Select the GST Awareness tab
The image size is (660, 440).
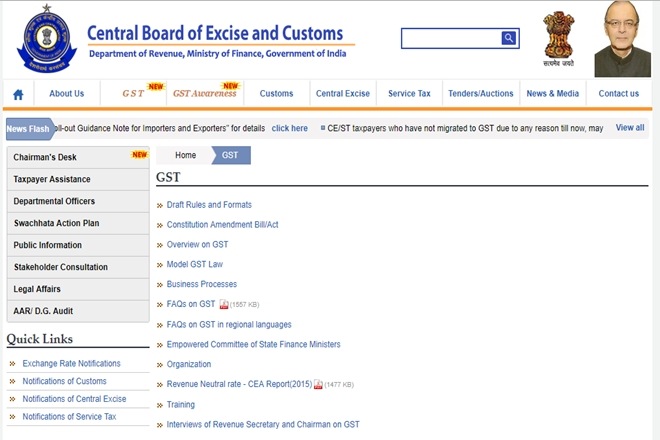pyautogui.click(x=204, y=94)
